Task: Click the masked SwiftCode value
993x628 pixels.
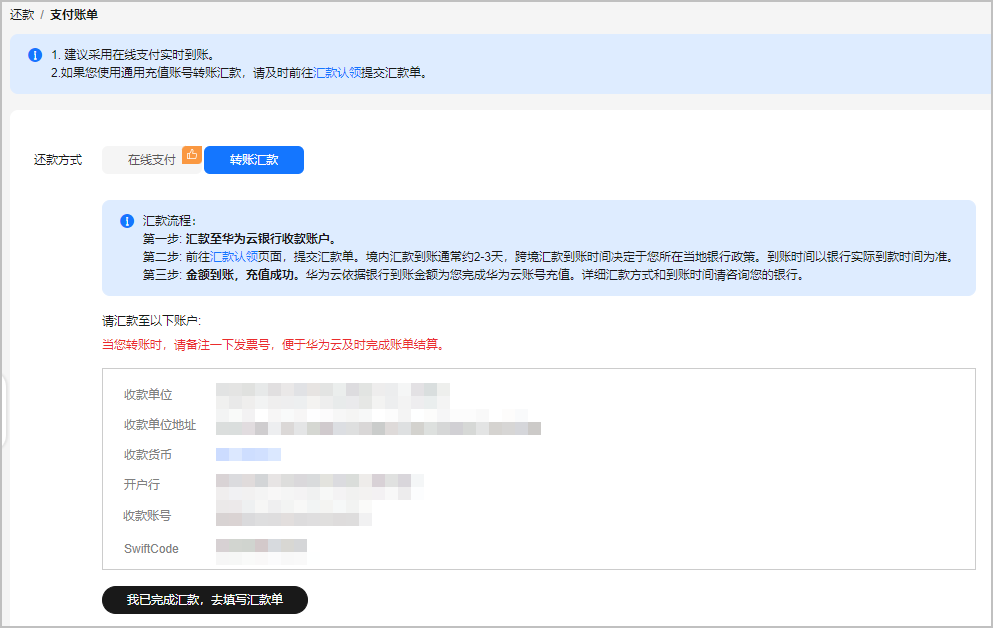Action: (262, 548)
